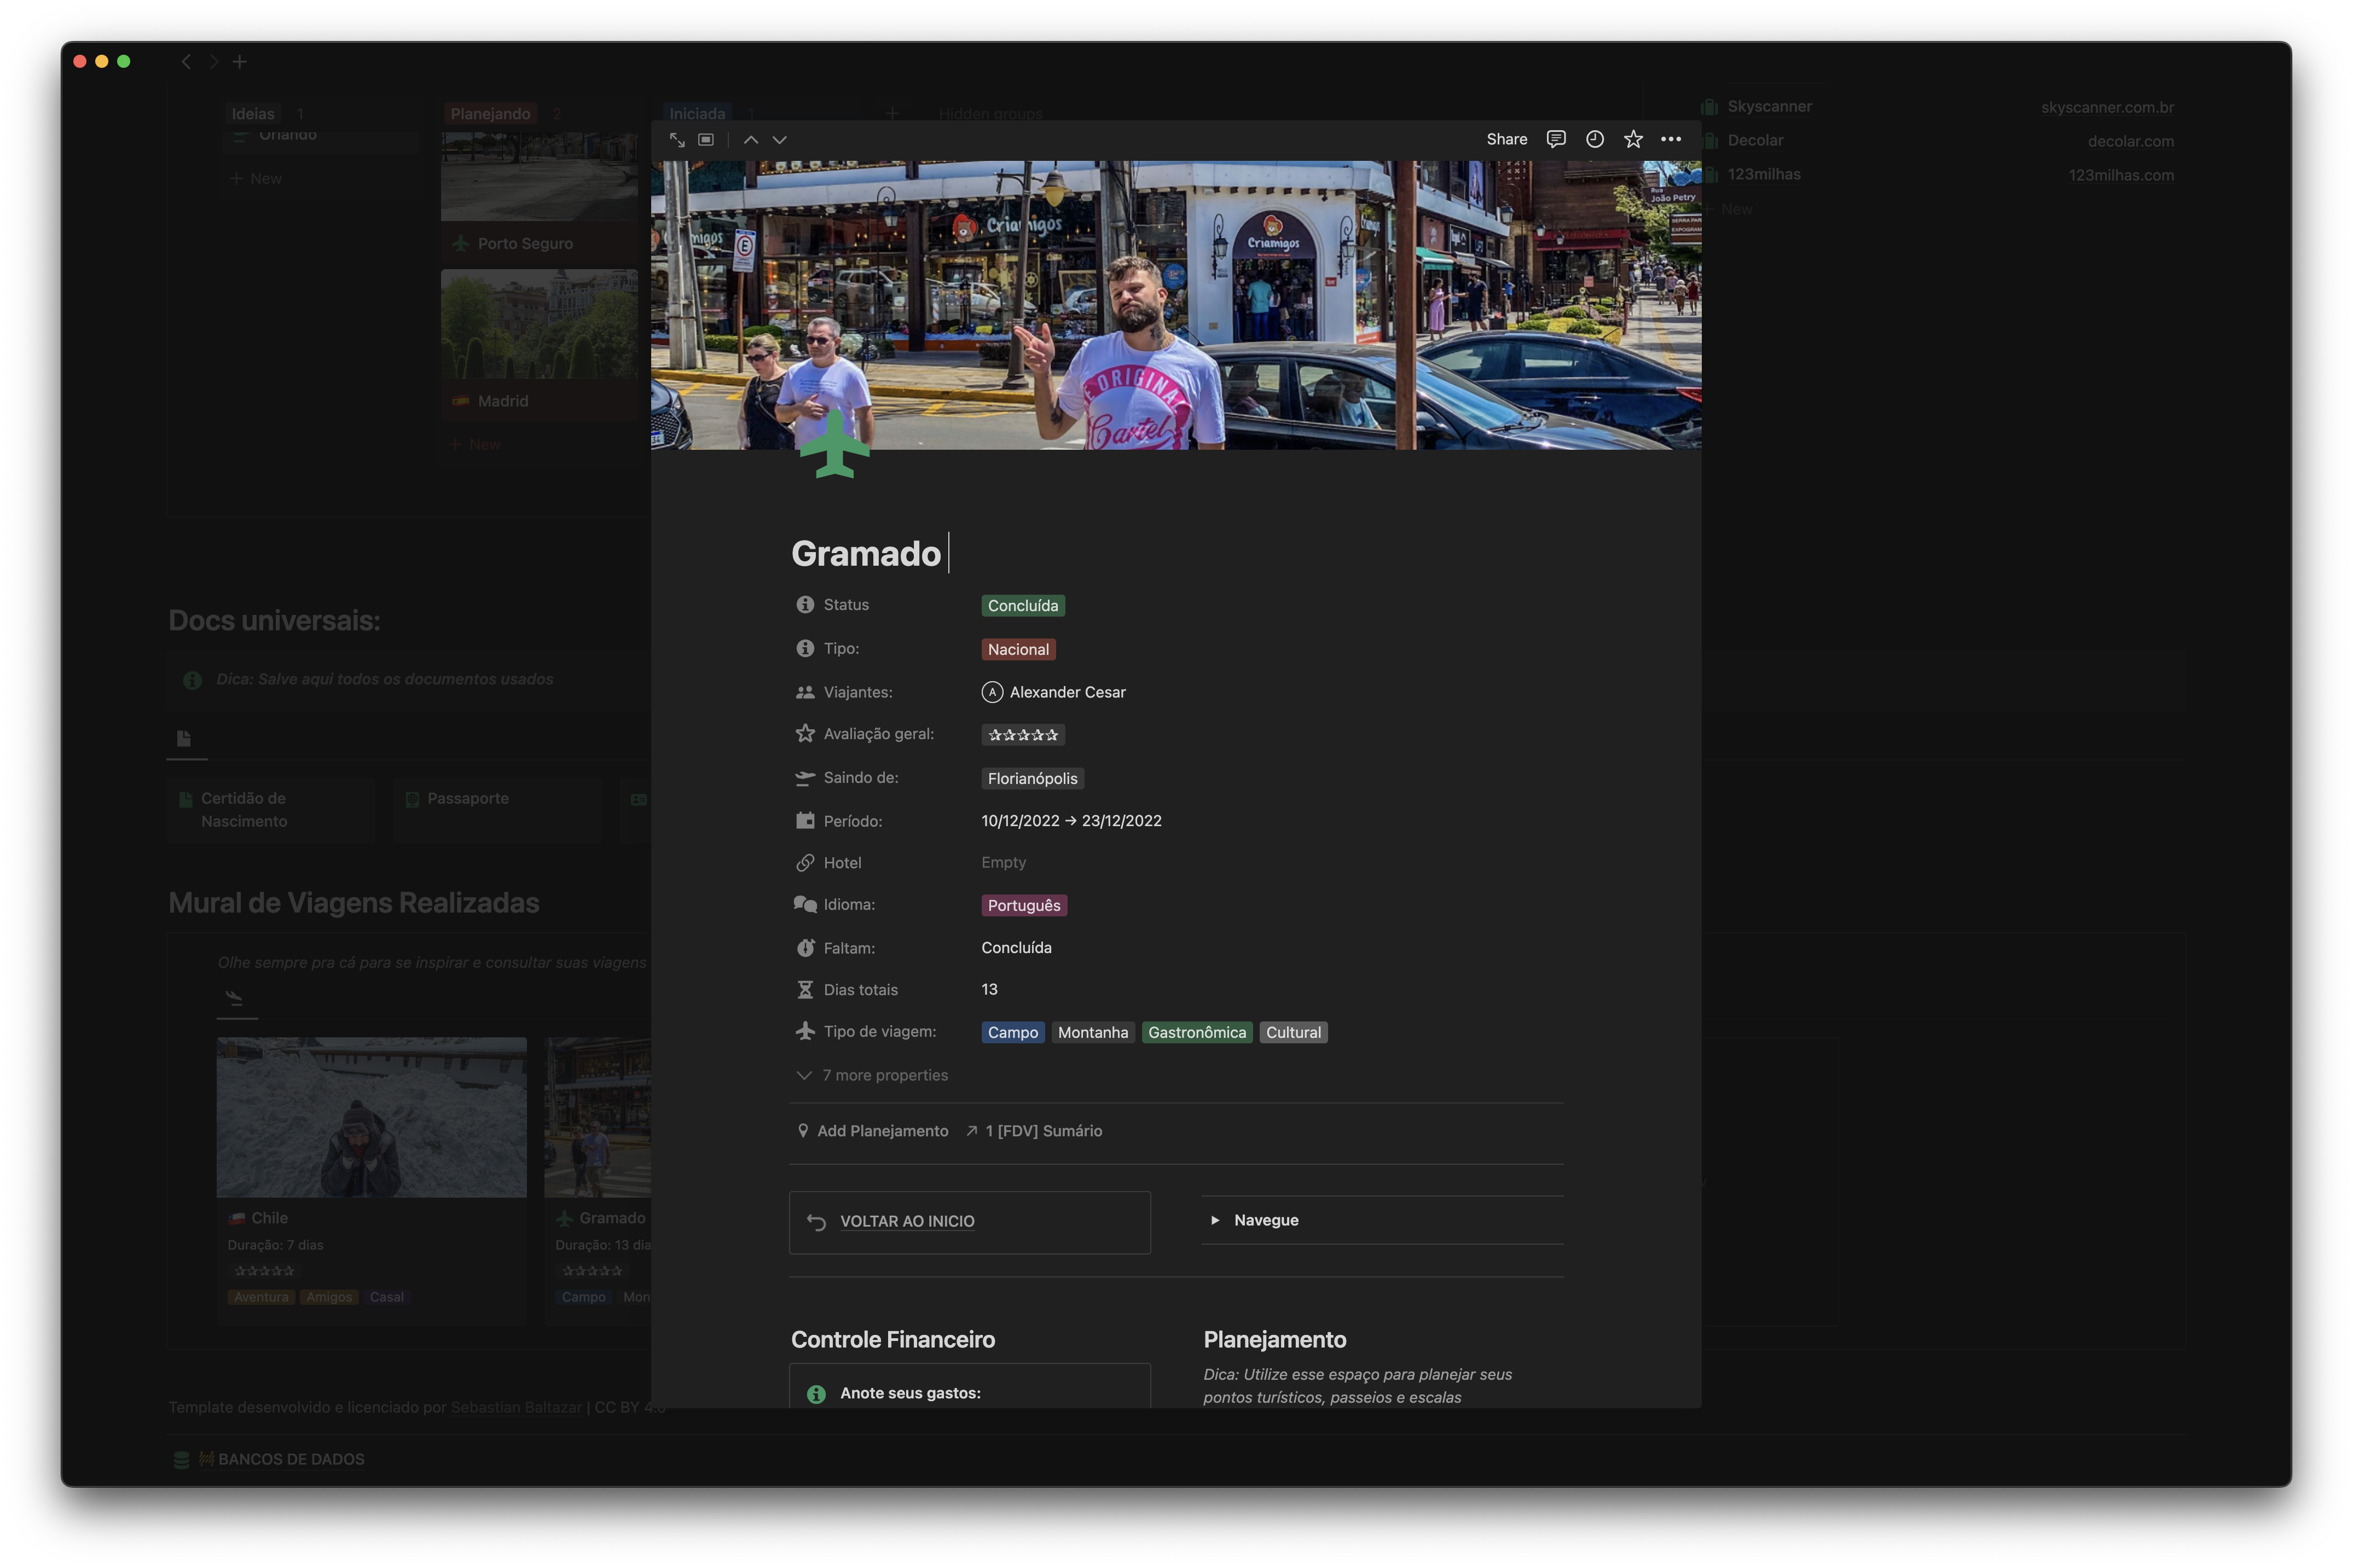Click the Tipo de viagem property label

(x=880, y=1032)
